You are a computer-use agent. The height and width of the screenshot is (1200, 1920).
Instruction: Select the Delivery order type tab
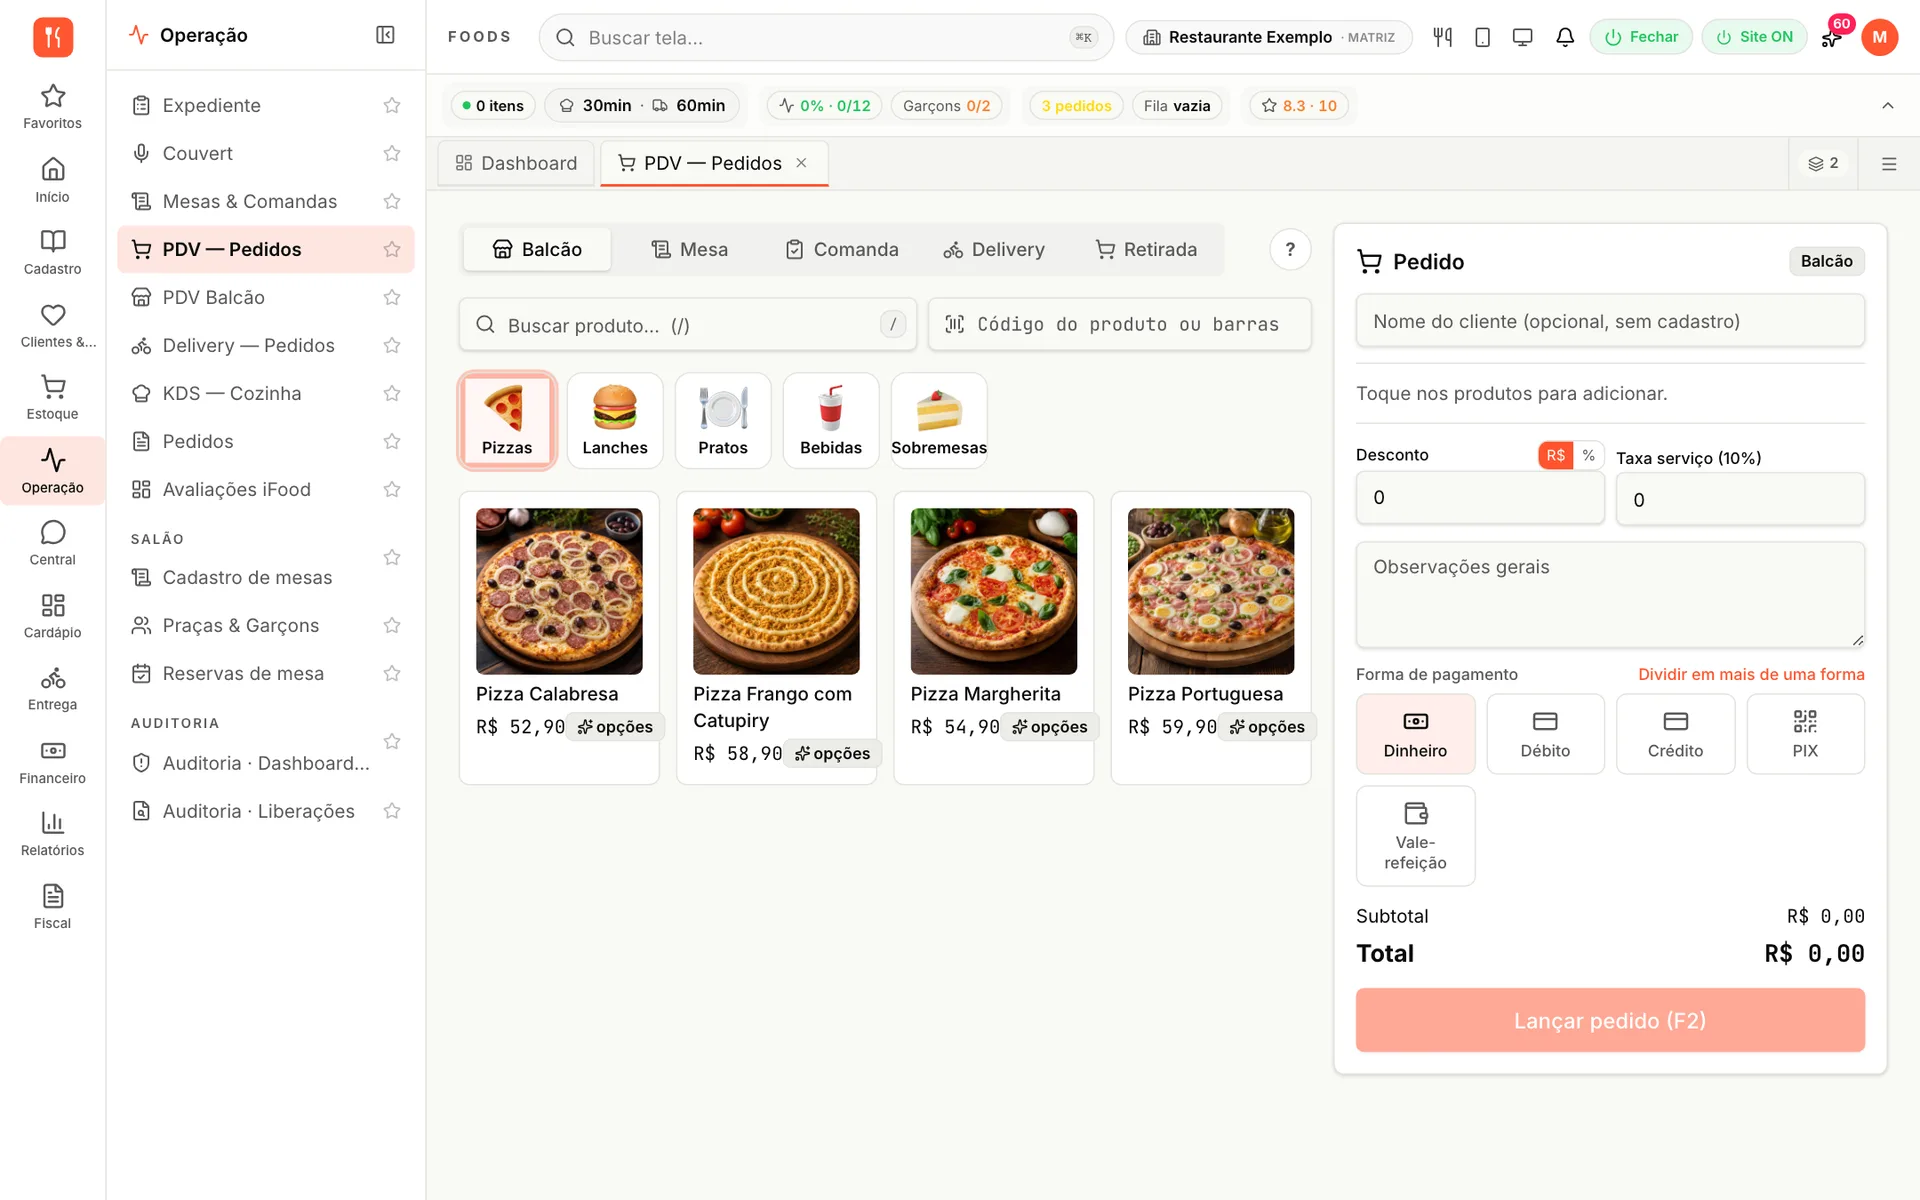(994, 249)
